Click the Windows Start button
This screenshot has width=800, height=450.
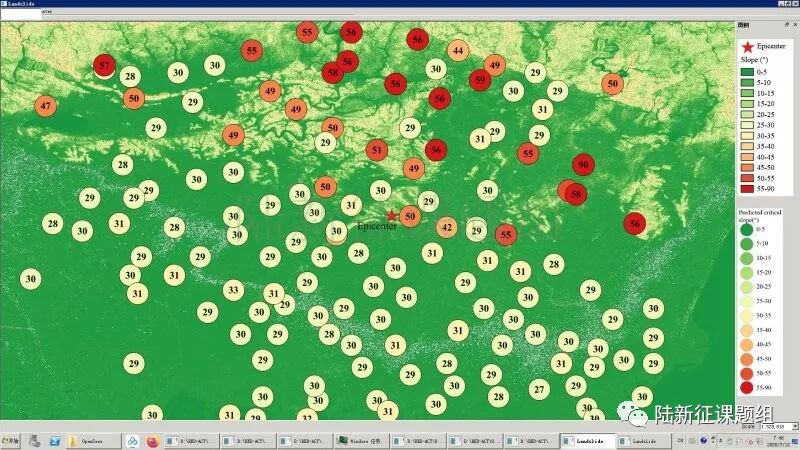10,440
